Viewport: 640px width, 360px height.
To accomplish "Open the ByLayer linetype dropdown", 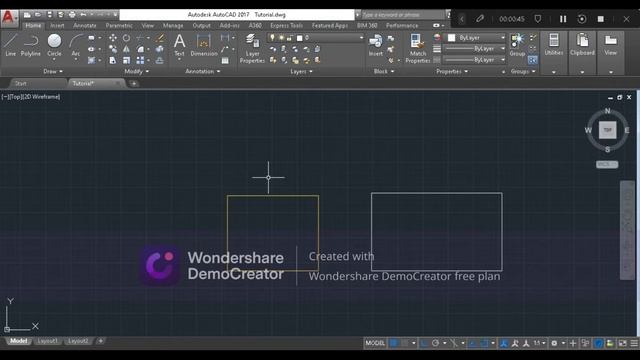I will pos(475,60).
